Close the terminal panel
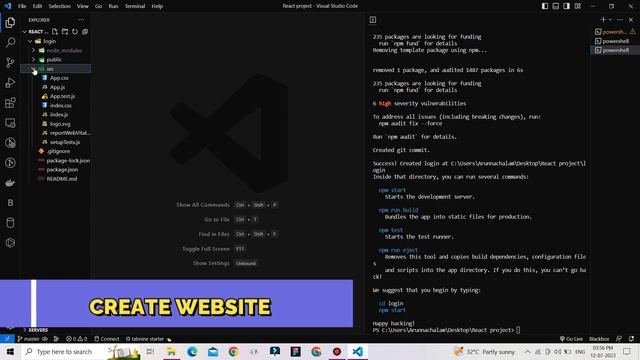 tap(631, 20)
